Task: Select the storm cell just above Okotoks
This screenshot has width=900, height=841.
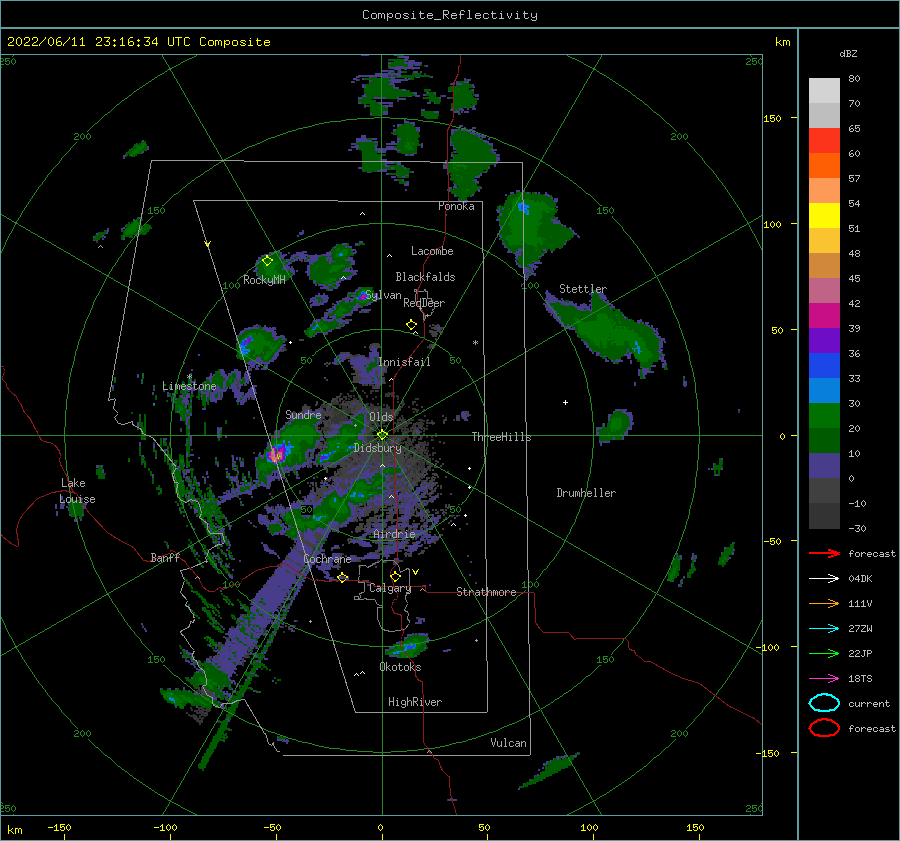Action: (408, 646)
